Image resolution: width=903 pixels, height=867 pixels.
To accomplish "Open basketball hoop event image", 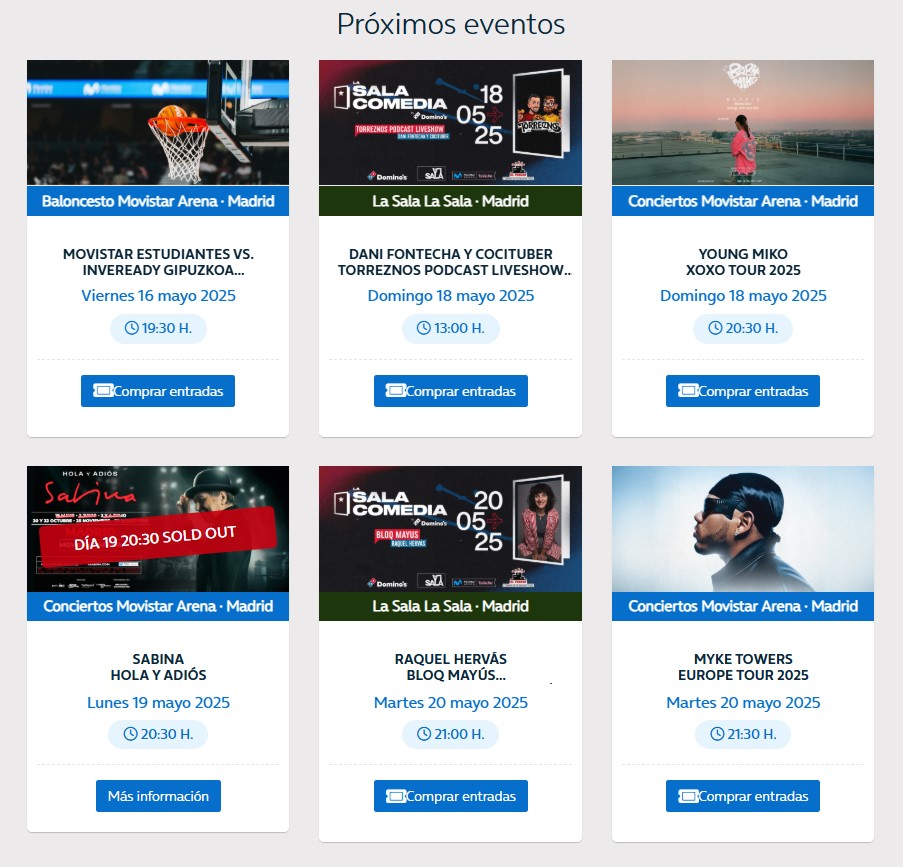I will pos(158,123).
